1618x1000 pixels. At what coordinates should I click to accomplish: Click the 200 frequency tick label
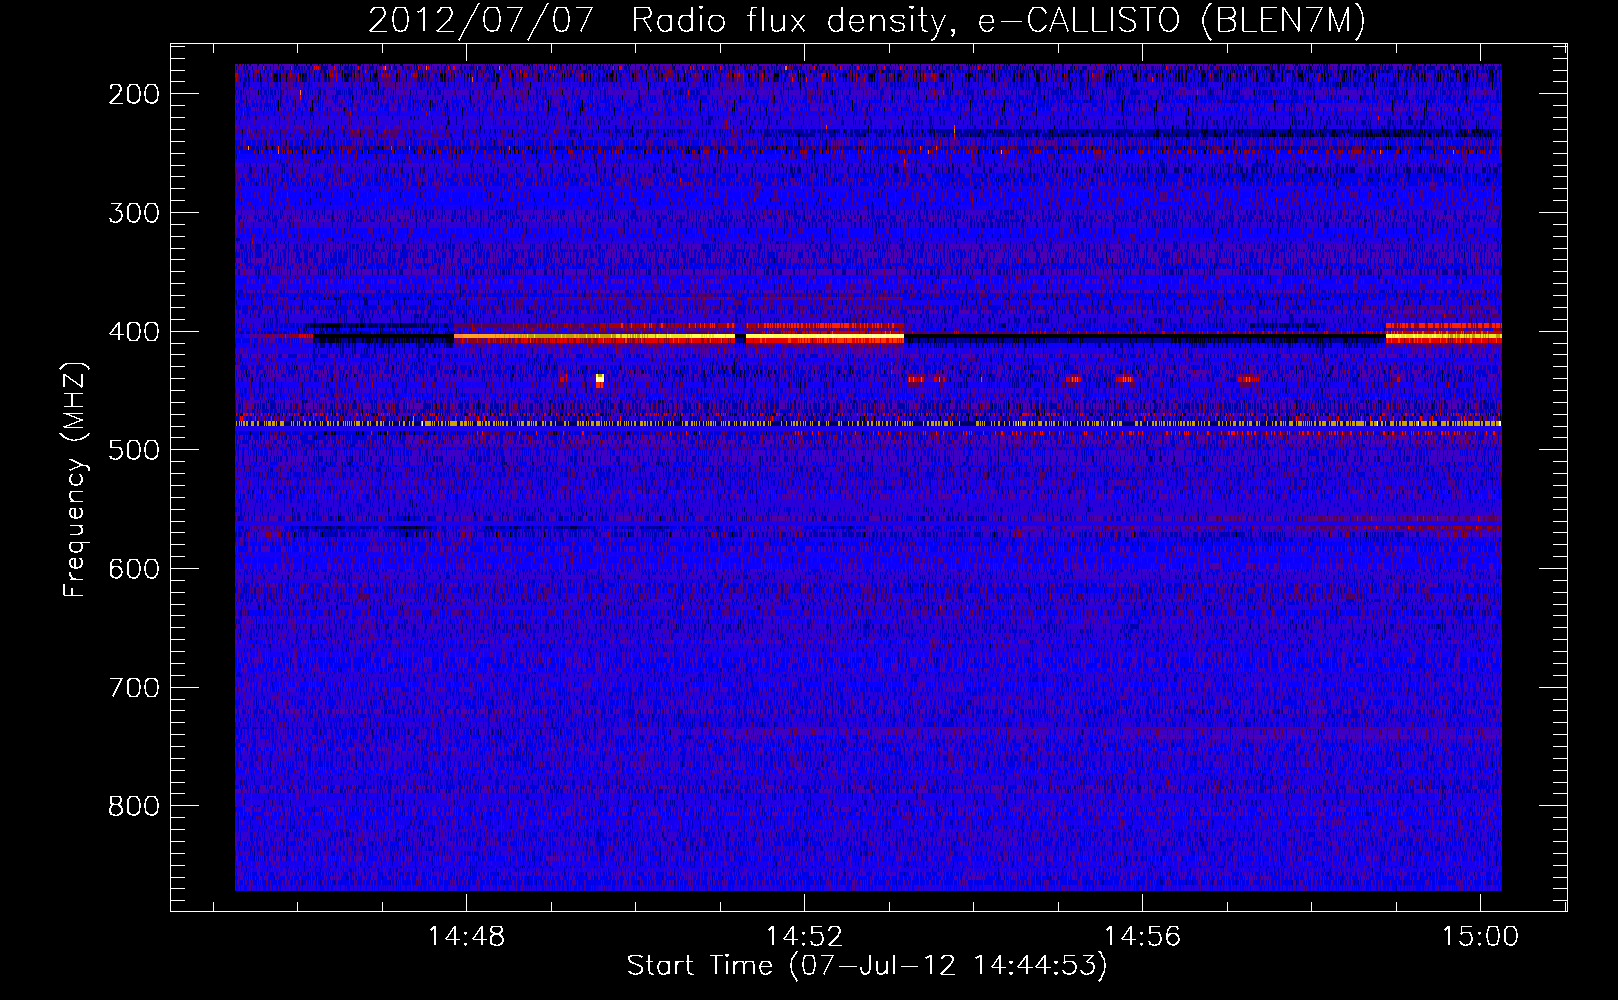pos(133,94)
